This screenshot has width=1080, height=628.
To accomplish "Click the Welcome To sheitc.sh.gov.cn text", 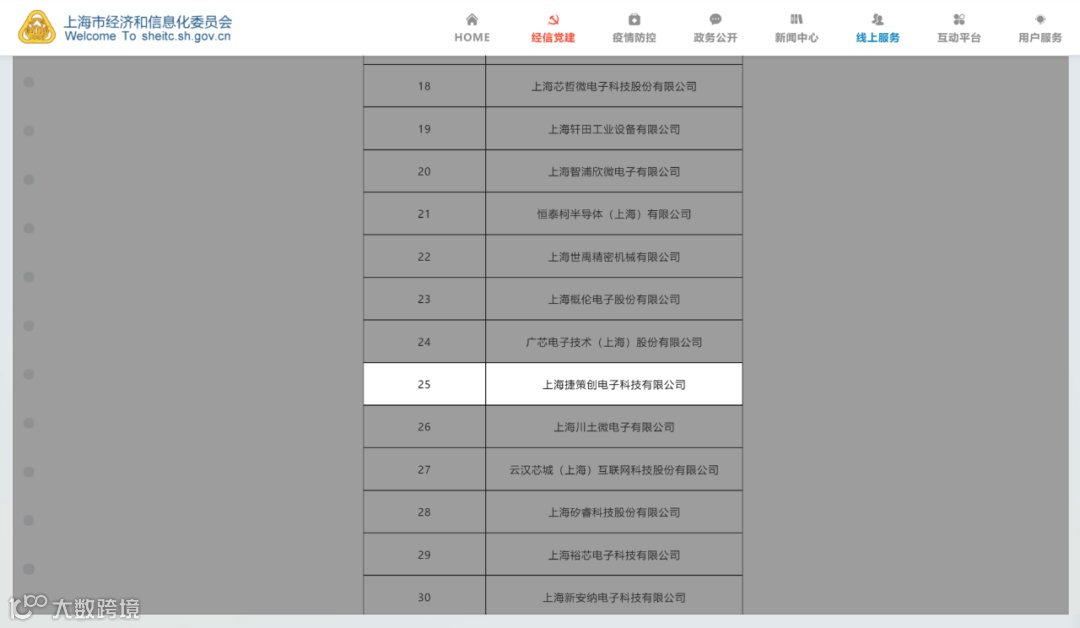I will point(147,36).
